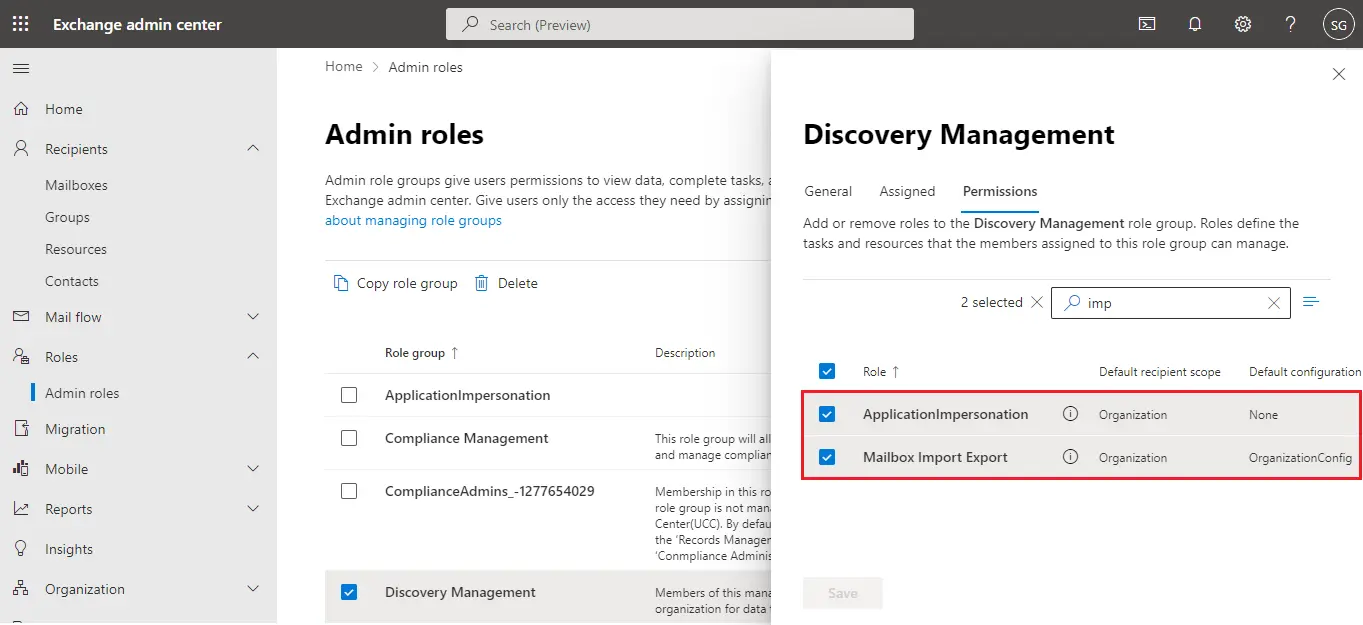Screen dimensions: 1363x625
Task: Show info for ApplicationImpersonation role
Action: pos(1070,413)
